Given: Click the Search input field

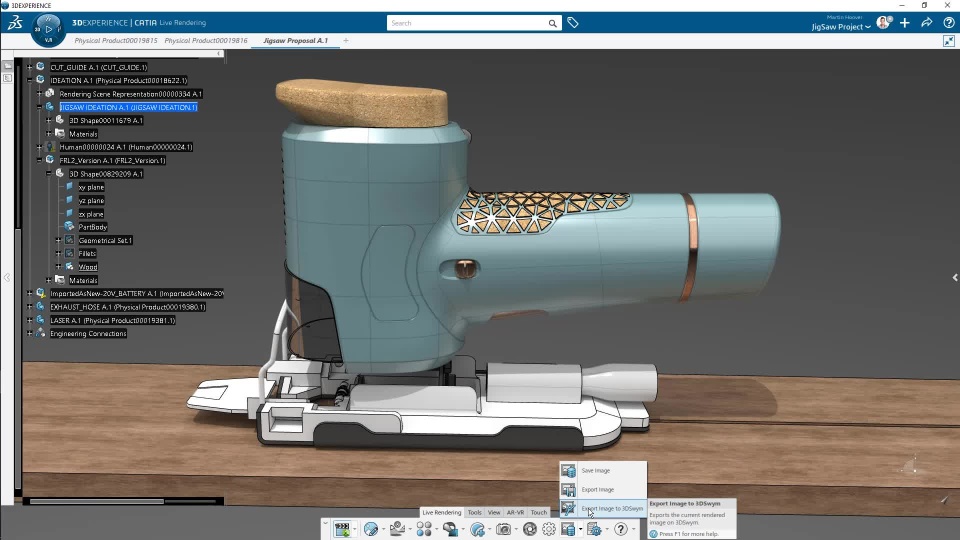Looking at the screenshot, I should click(467, 22).
